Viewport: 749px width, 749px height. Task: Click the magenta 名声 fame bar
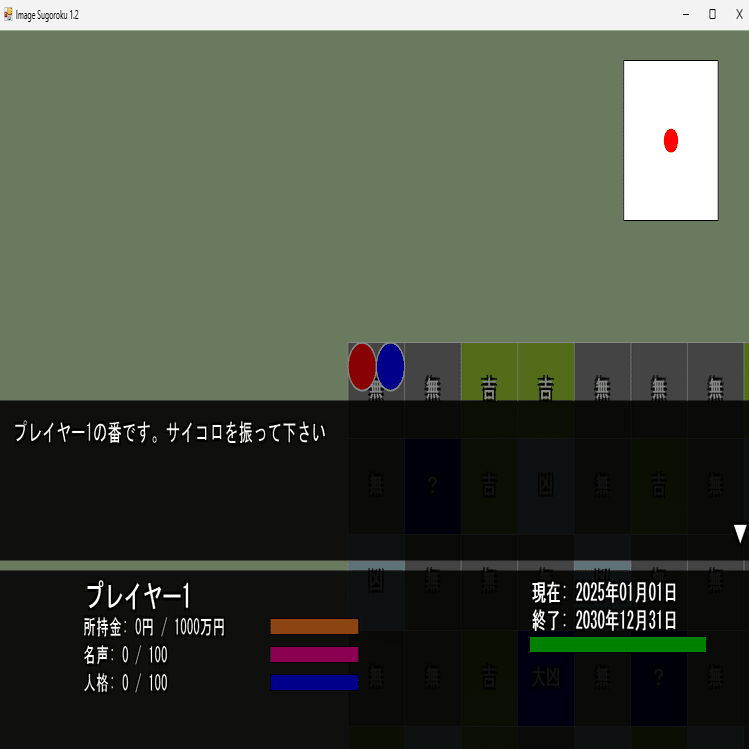tap(314, 654)
